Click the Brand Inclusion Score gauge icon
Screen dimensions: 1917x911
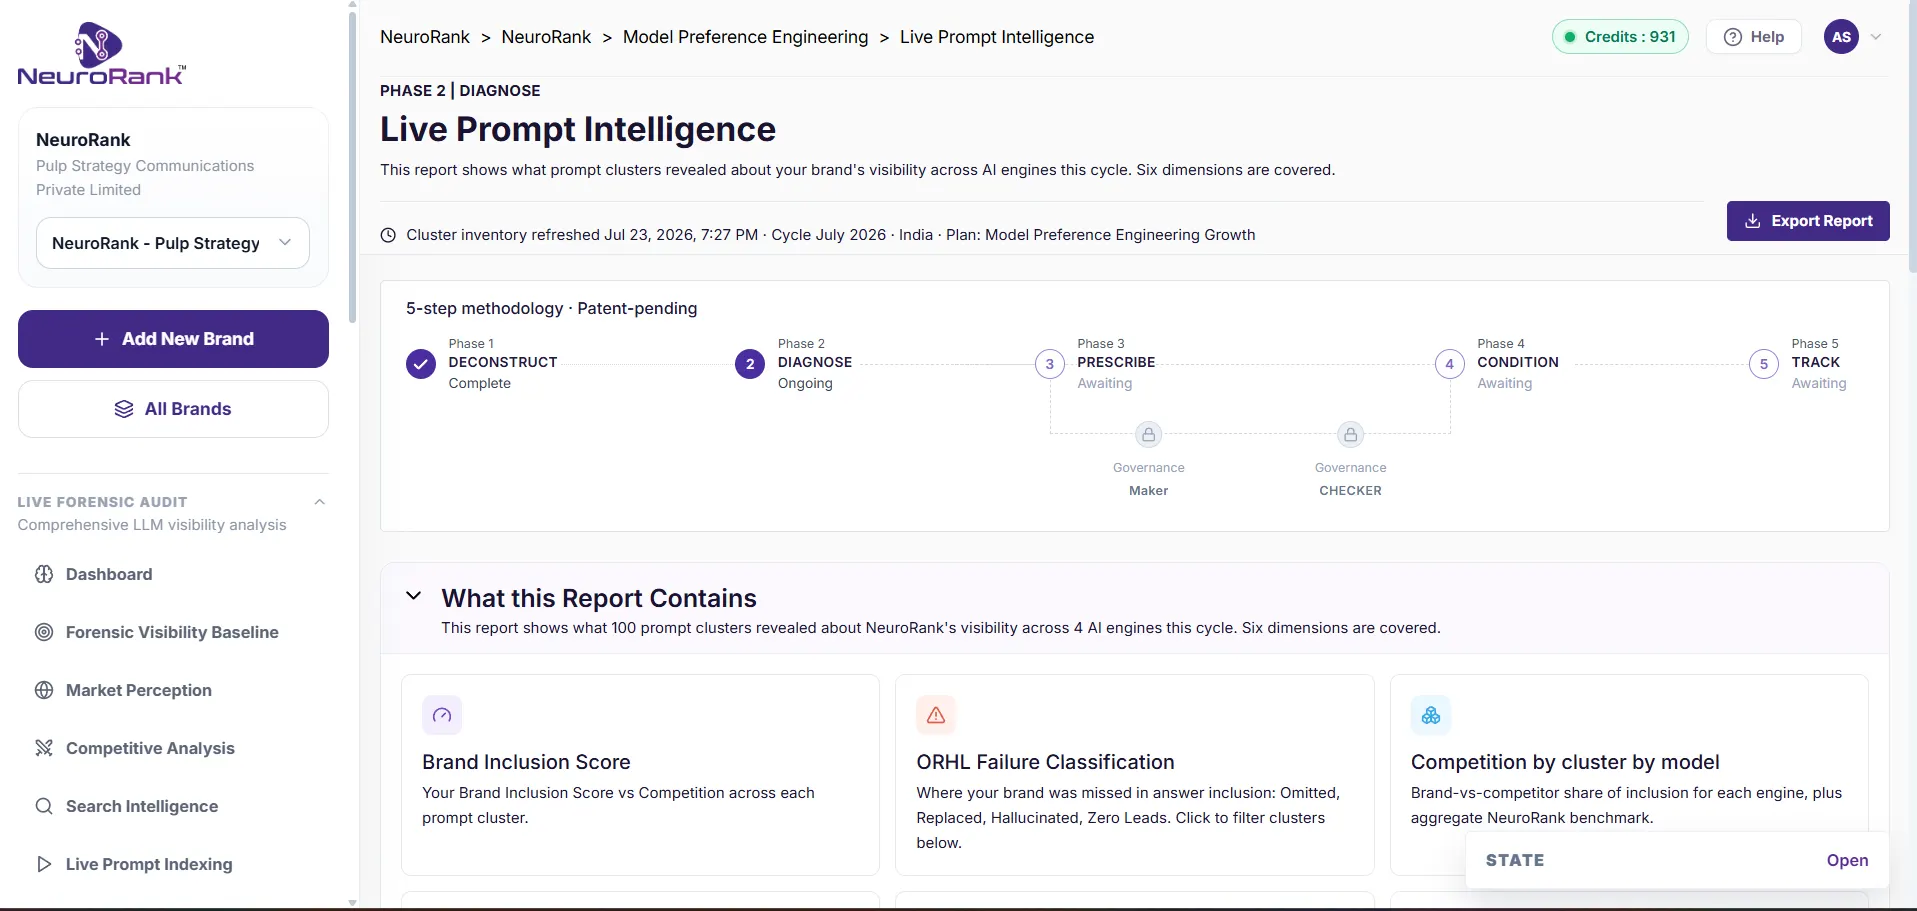click(442, 715)
